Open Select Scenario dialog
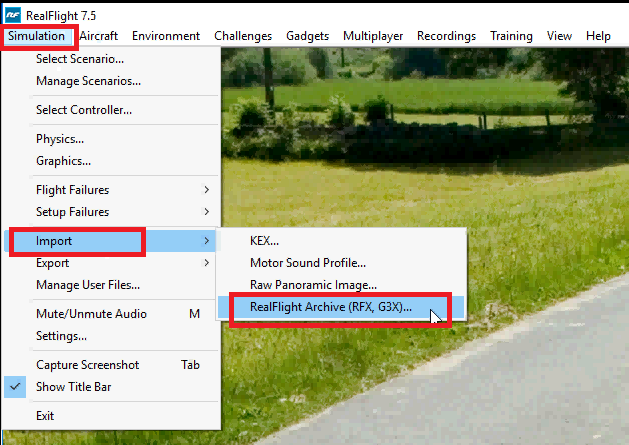Screen dimensions: 629x445 point(80,59)
